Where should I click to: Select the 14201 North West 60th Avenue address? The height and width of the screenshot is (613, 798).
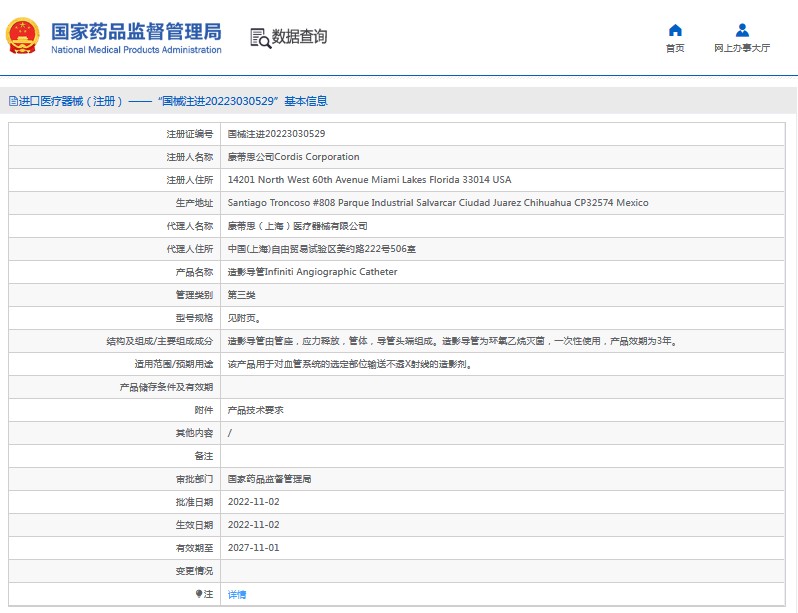(x=369, y=180)
